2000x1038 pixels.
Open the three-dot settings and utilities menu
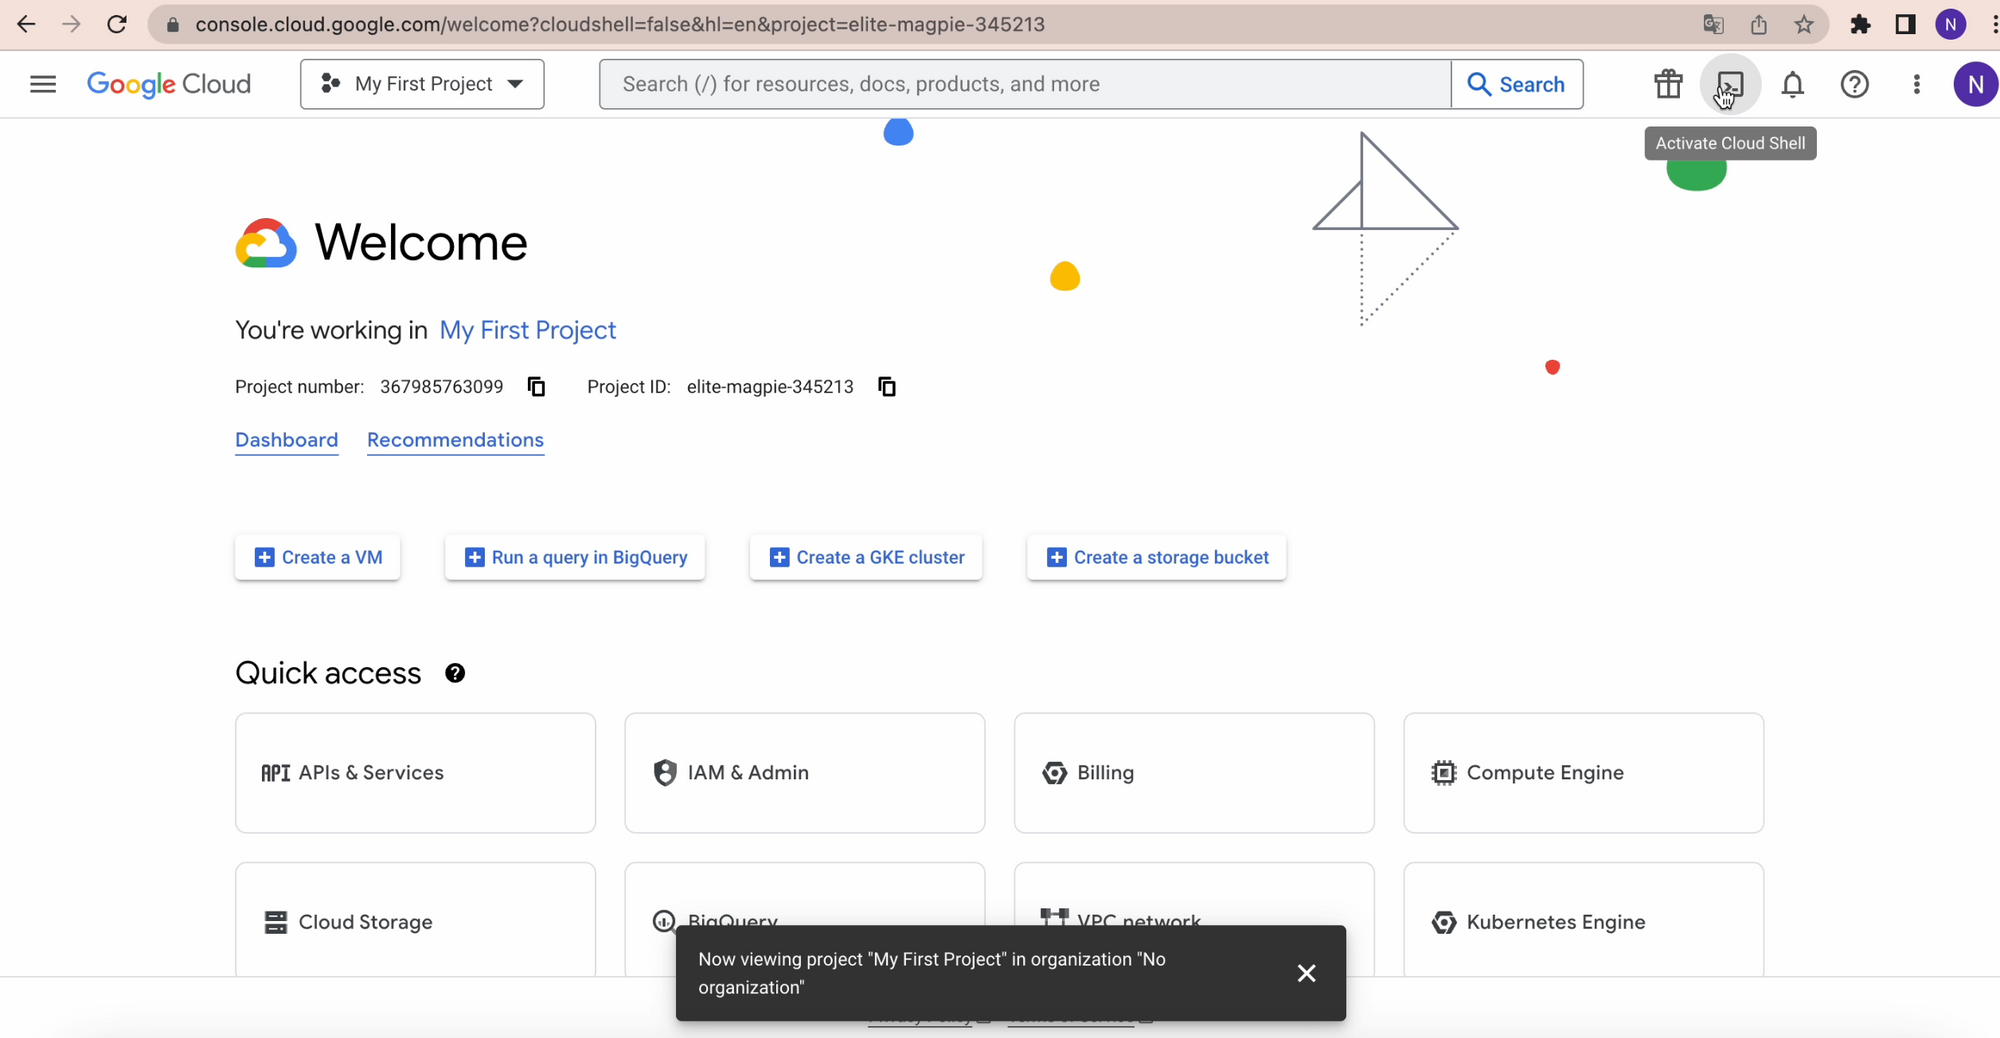coord(1916,84)
